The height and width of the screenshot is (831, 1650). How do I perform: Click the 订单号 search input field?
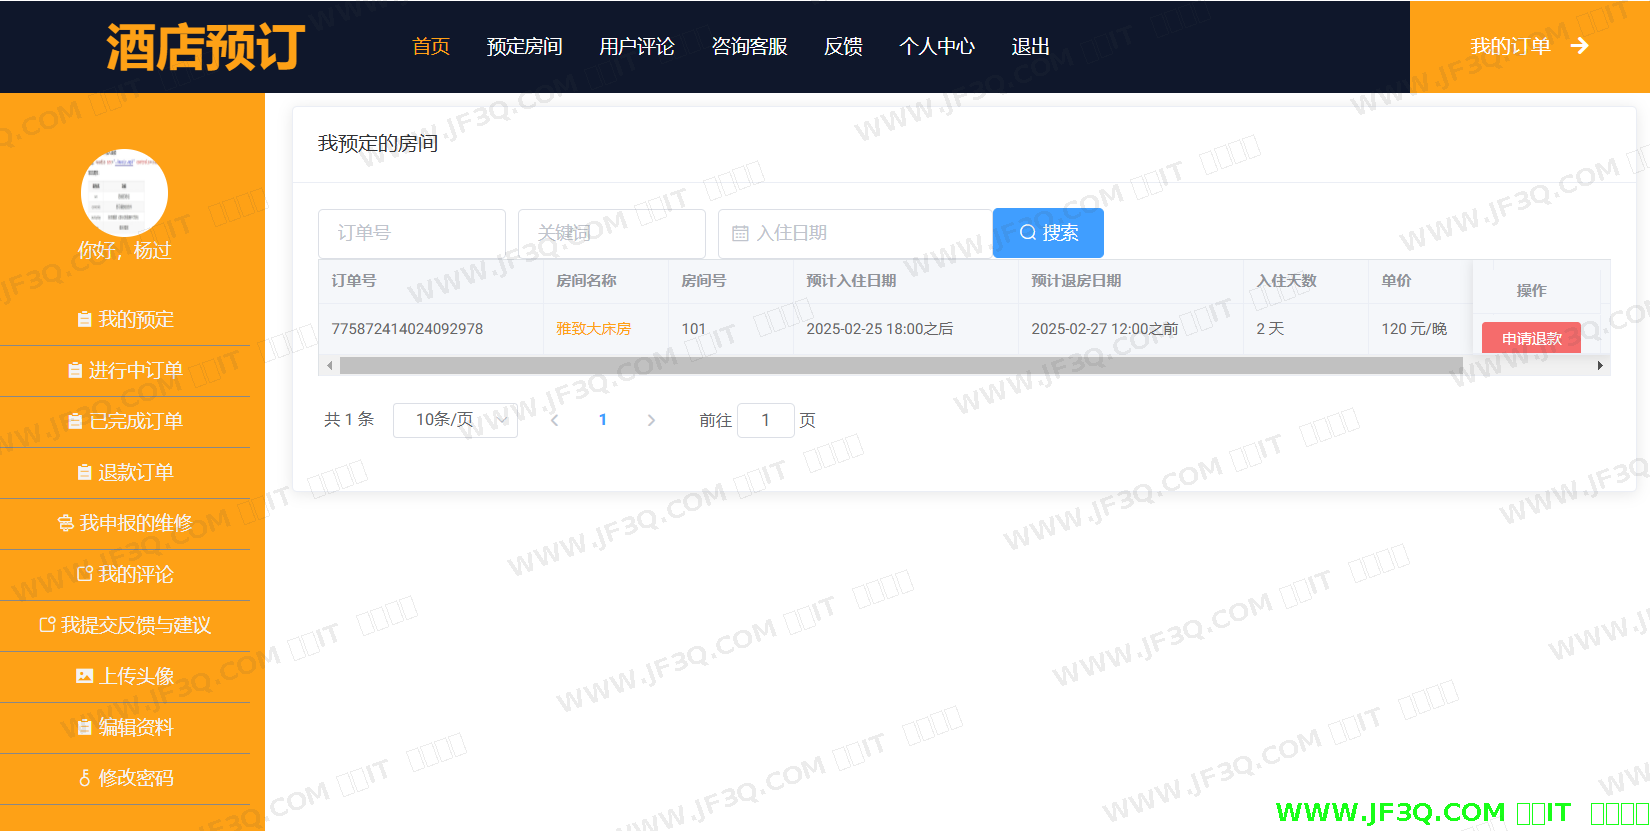point(412,234)
